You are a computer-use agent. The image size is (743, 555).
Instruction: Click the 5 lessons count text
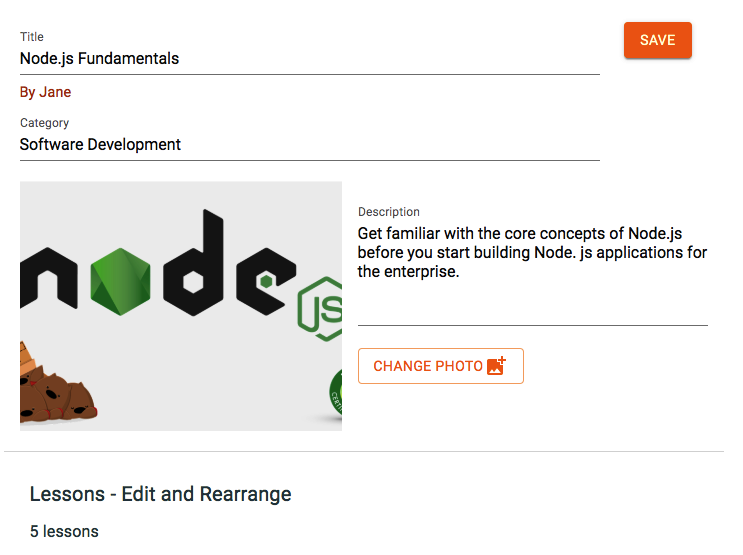click(64, 531)
